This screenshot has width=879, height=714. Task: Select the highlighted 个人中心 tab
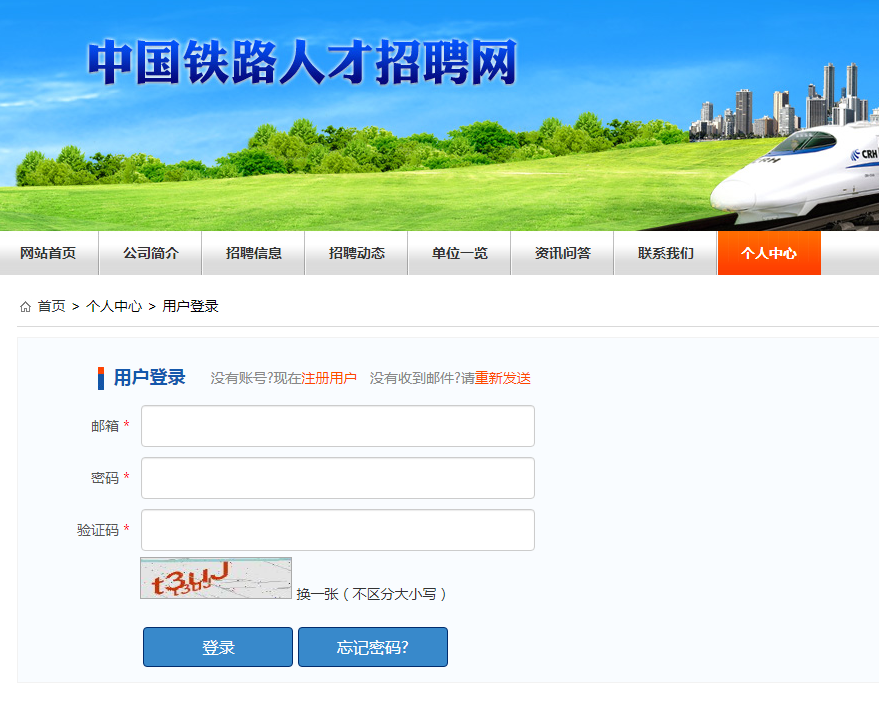click(769, 253)
